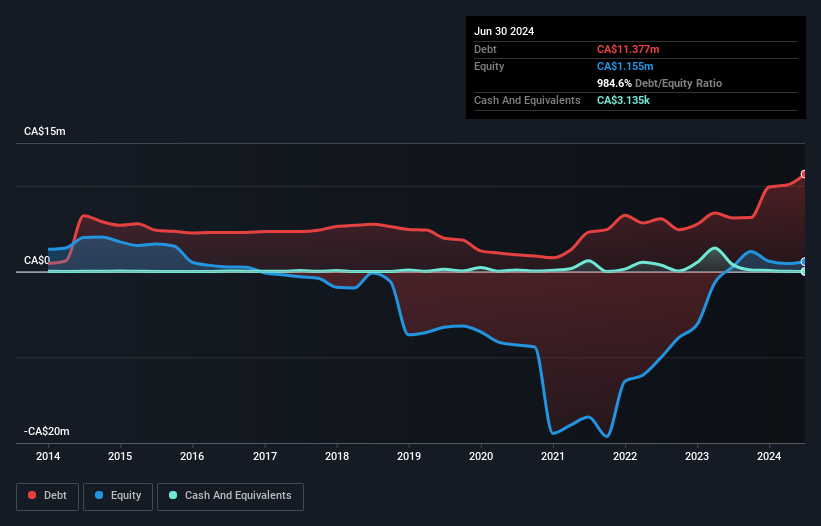Image resolution: width=821 pixels, height=526 pixels.
Task: Click the Jun 30 2024 tooltip date
Action: (504, 31)
